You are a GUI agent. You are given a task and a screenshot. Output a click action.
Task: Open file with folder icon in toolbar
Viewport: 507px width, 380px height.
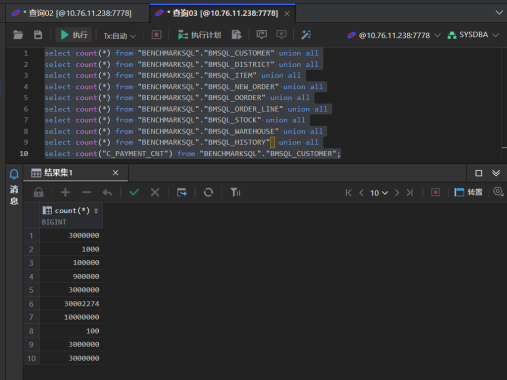coord(18,35)
